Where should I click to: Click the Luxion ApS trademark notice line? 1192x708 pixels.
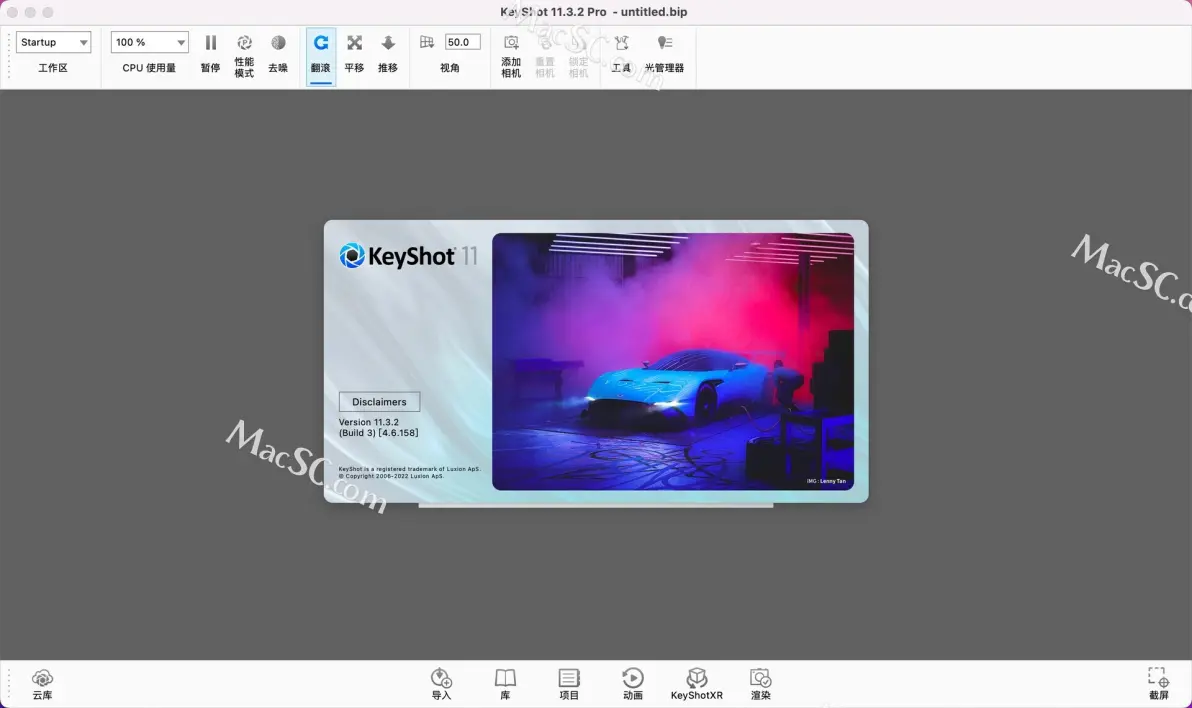coord(410,468)
